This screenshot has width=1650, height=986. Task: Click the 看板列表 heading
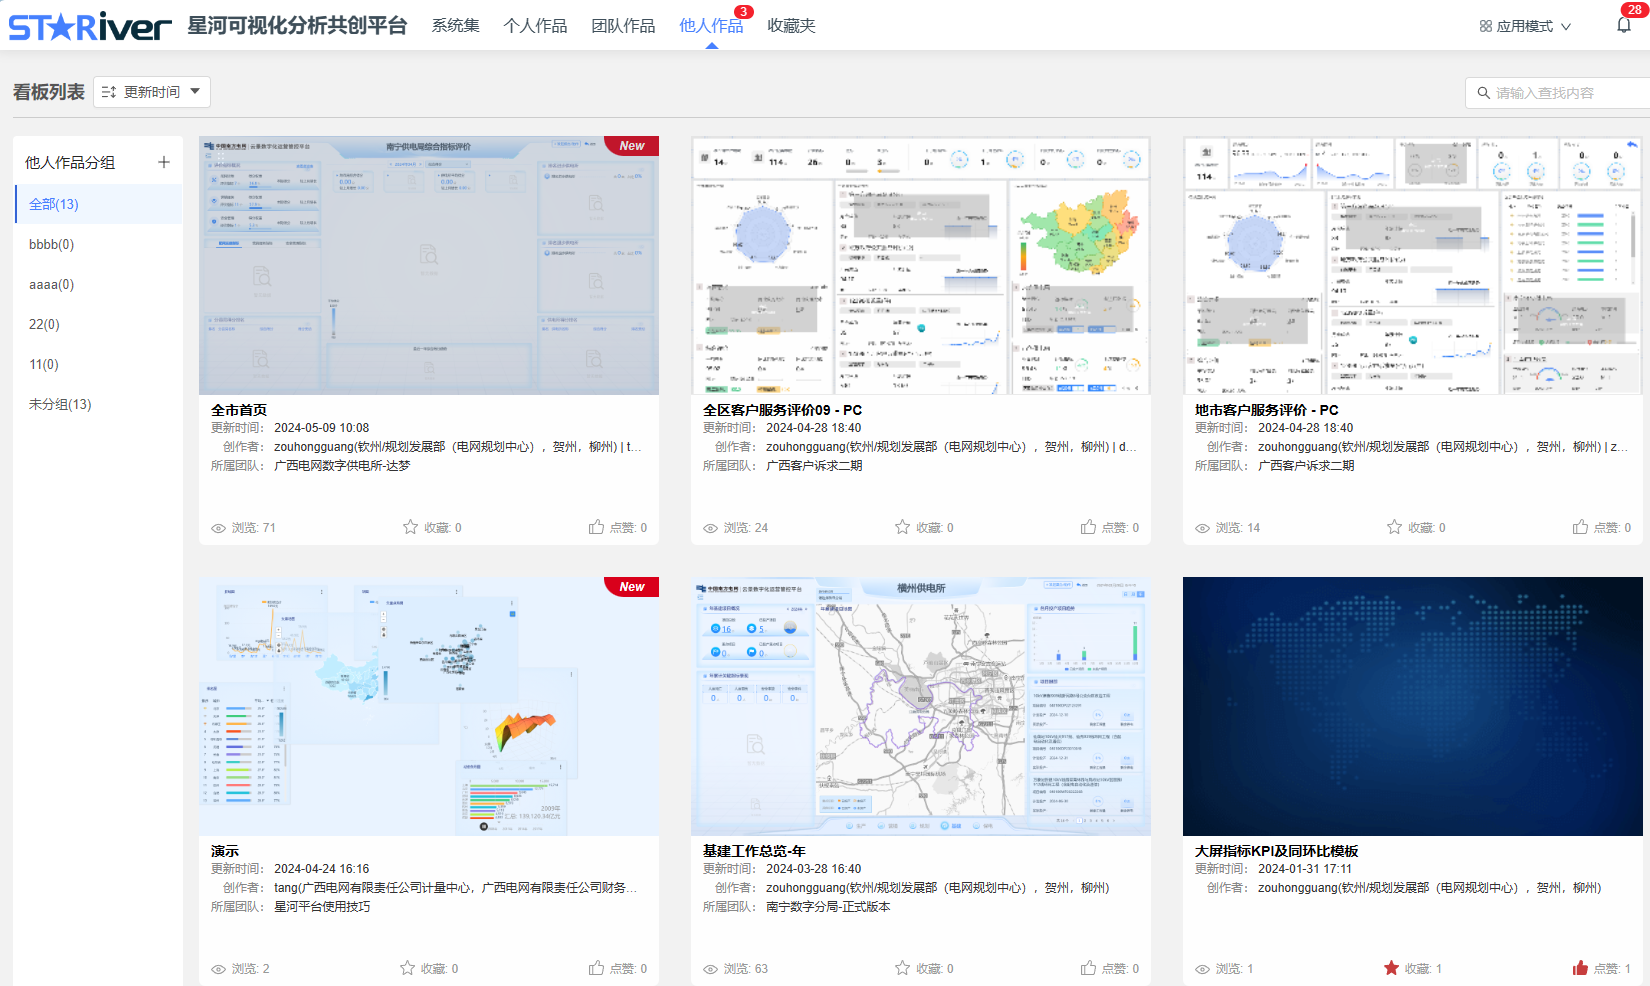click(49, 92)
